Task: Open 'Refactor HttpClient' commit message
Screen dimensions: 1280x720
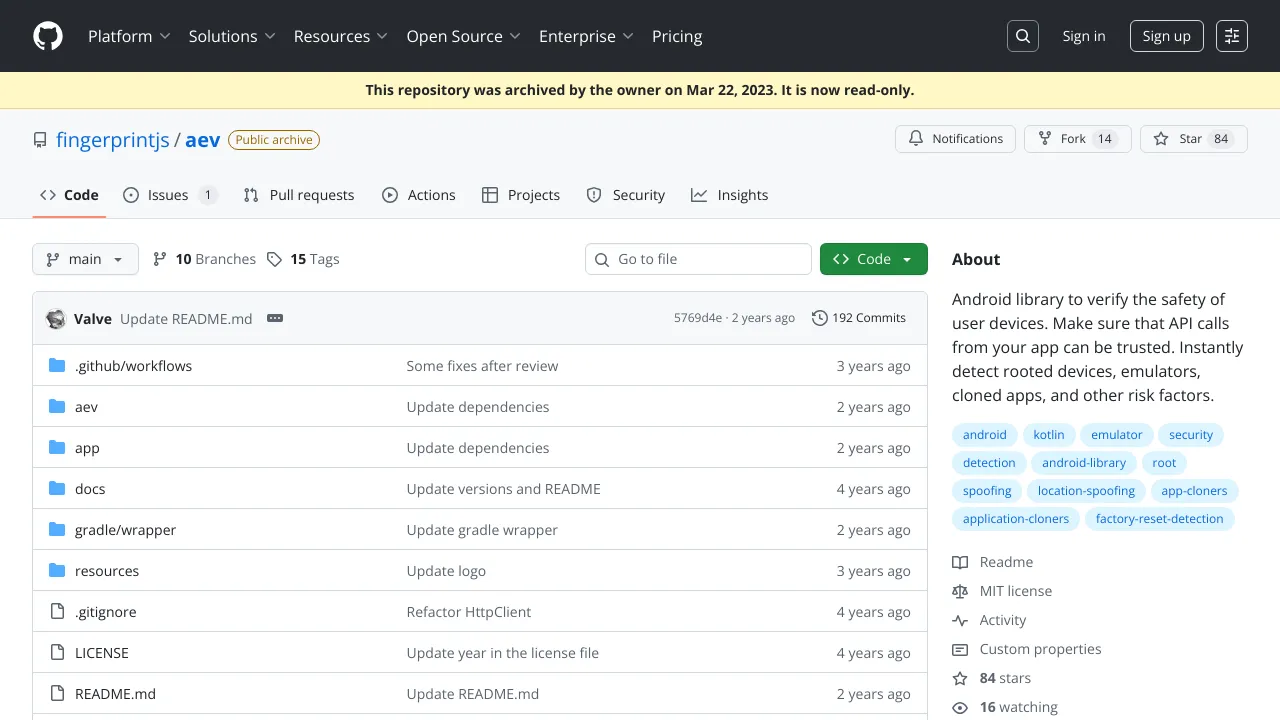Action: 469,612
